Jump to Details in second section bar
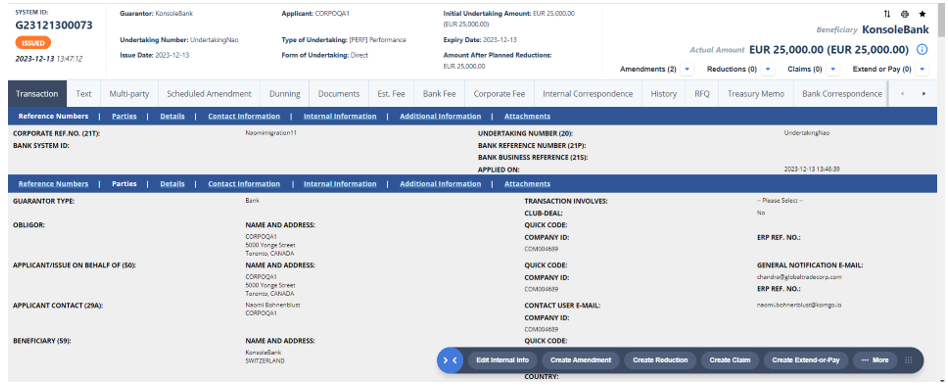Image resolution: width=948 pixels, height=387 pixels. tap(172, 184)
